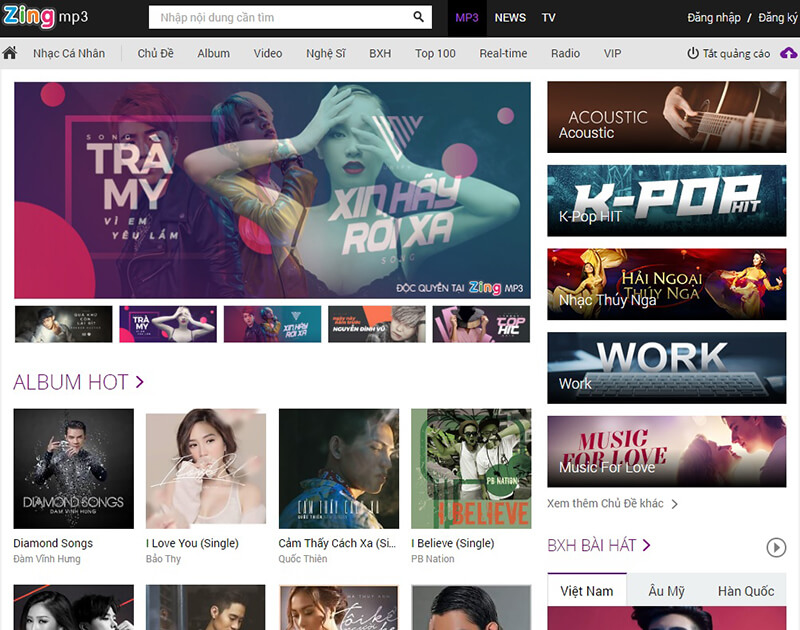The width and height of the screenshot is (800, 630).
Task: Select the Việt Nam chart tab
Action: click(x=587, y=591)
